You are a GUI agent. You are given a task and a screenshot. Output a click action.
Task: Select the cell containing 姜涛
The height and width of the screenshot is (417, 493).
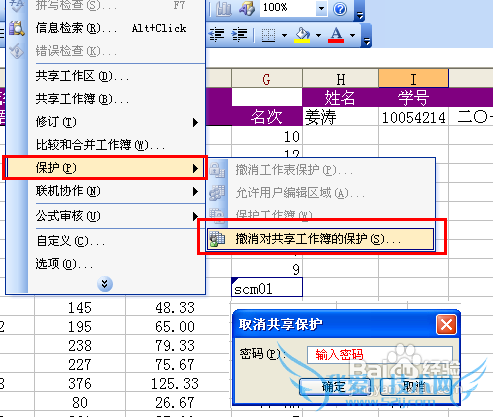tap(340, 117)
